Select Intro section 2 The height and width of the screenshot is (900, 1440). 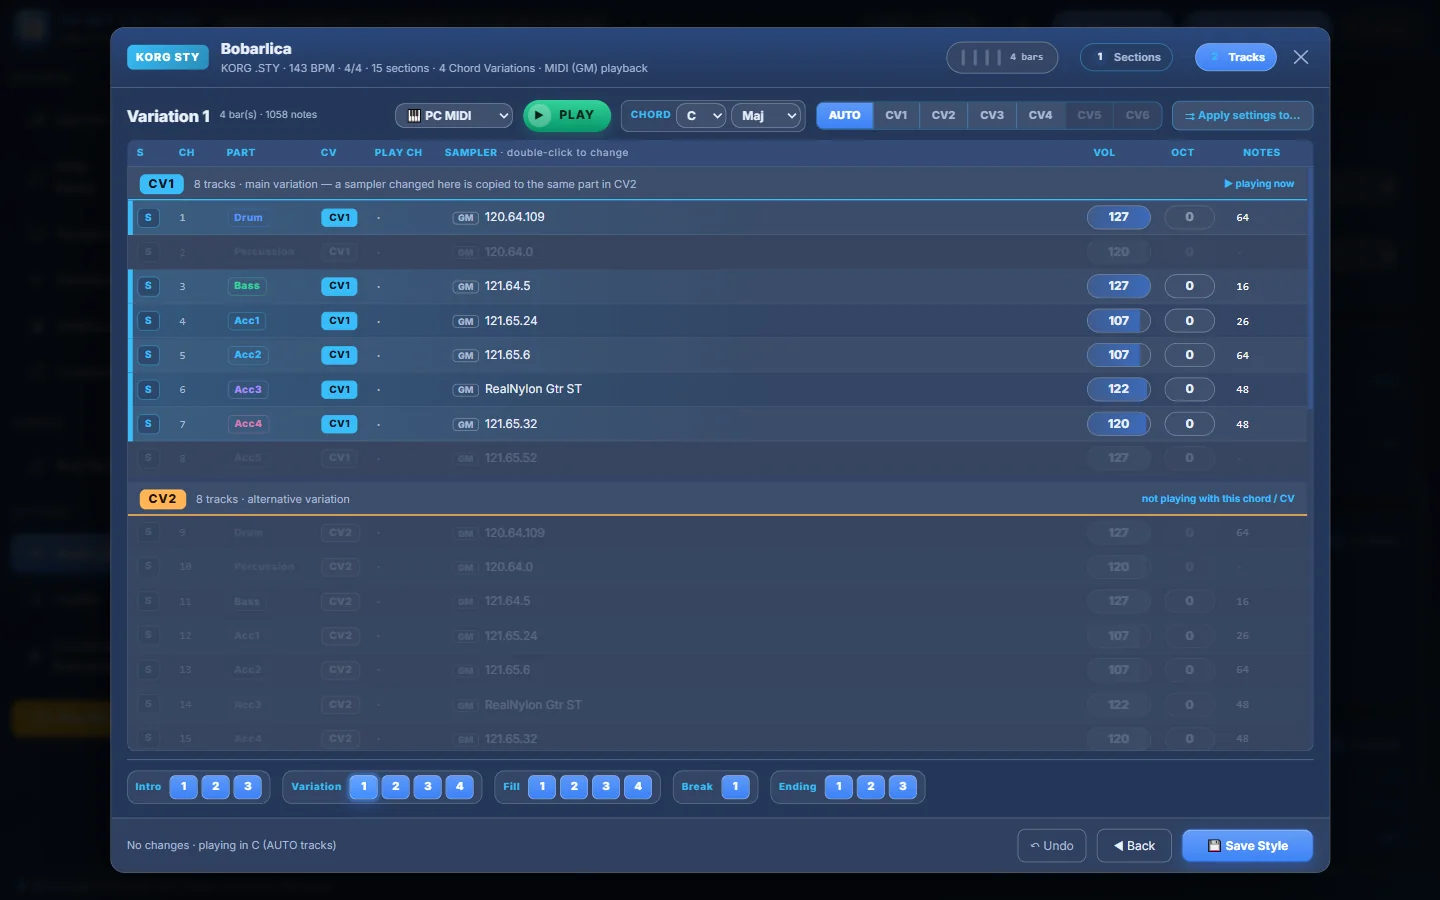point(216,787)
